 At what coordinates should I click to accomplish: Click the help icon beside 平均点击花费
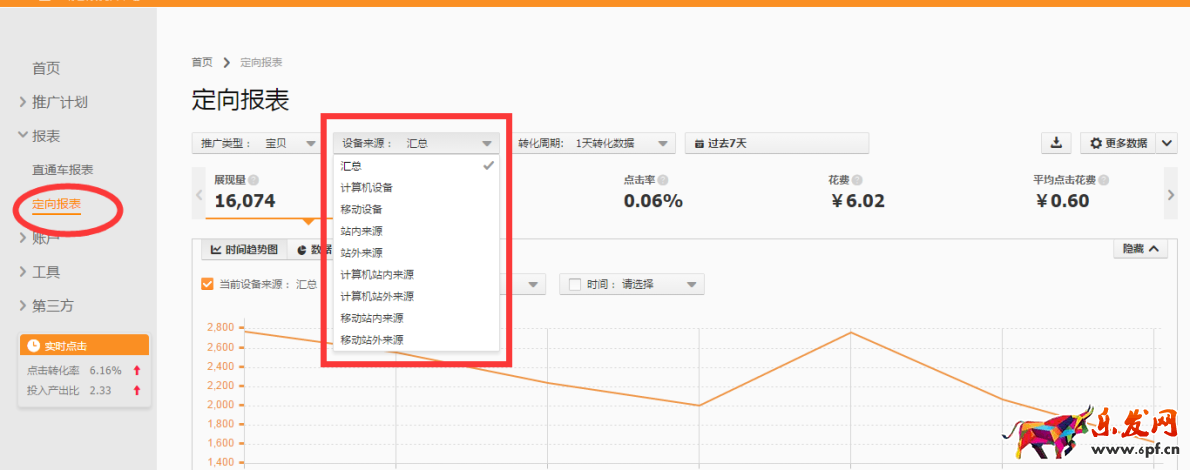coord(1104,181)
